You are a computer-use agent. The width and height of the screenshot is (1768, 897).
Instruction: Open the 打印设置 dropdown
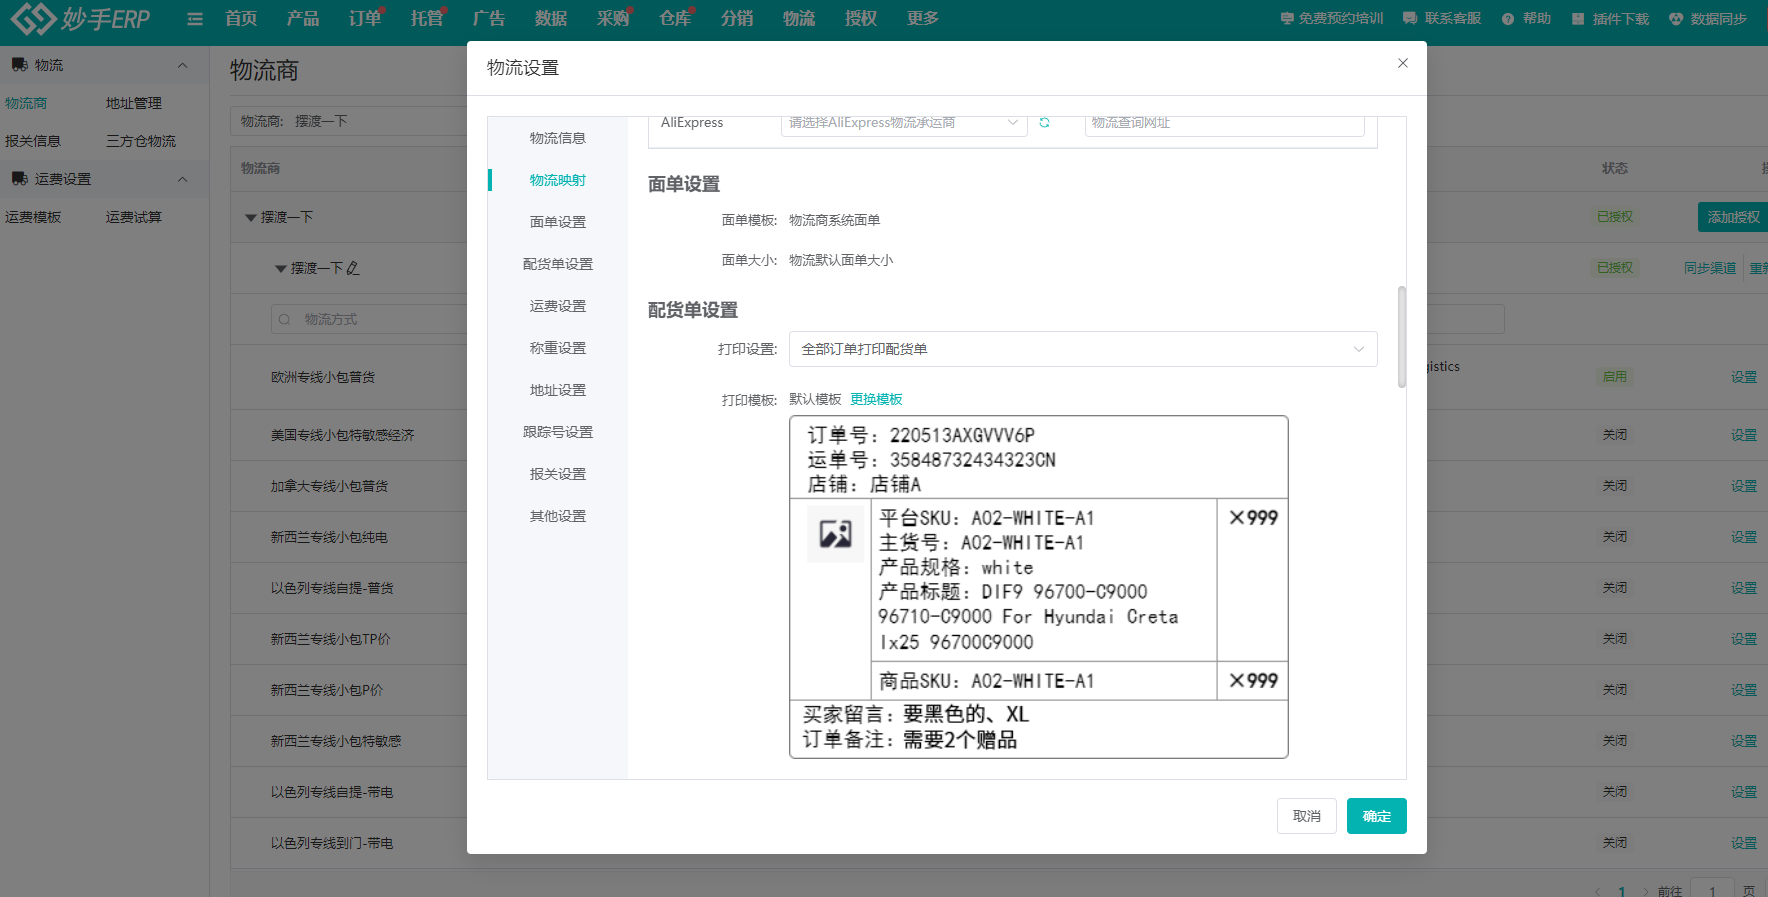pyautogui.click(x=1082, y=349)
